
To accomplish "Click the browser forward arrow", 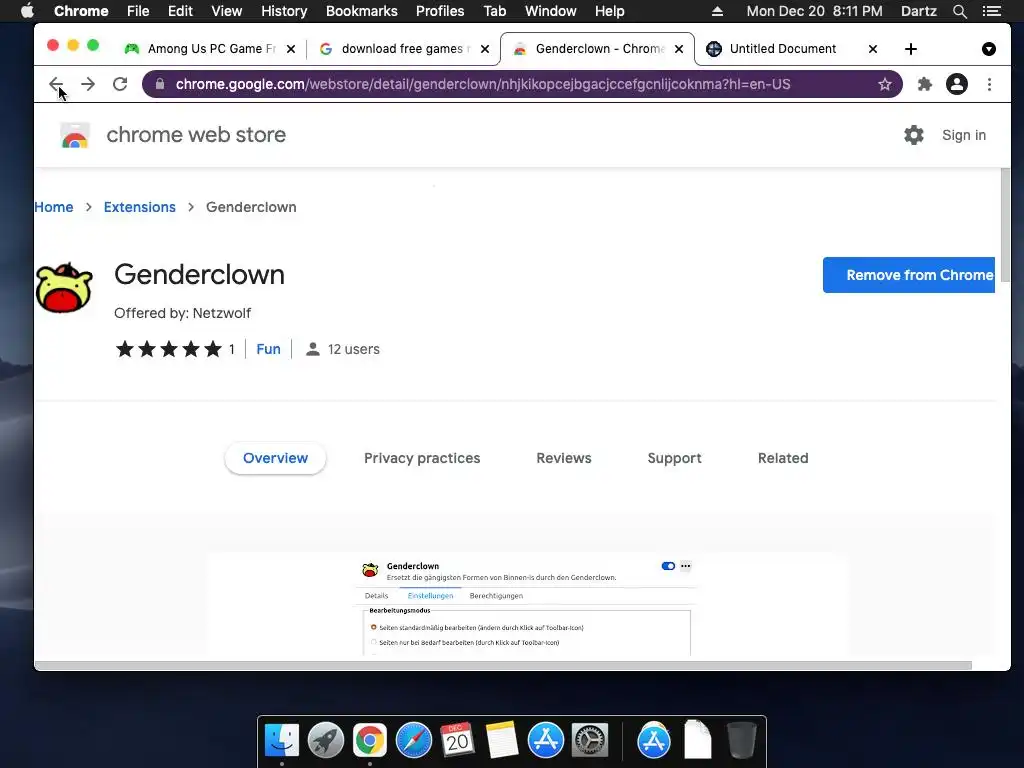I will (x=88, y=84).
